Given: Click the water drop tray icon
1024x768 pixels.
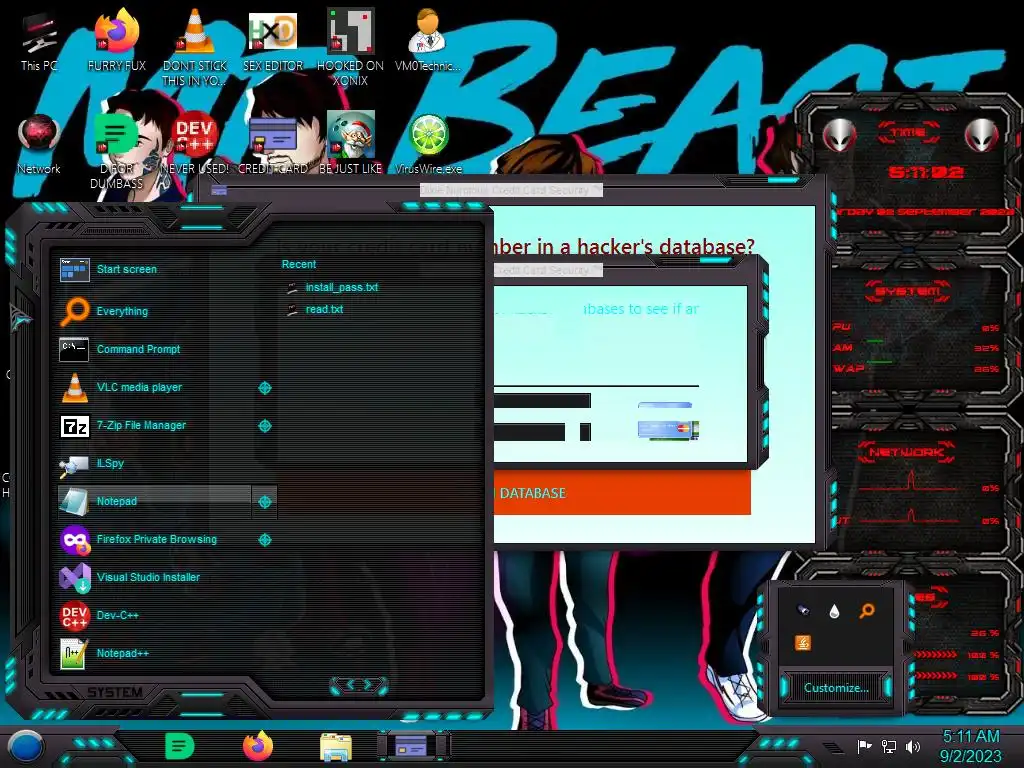Looking at the screenshot, I should coord(834,611).
